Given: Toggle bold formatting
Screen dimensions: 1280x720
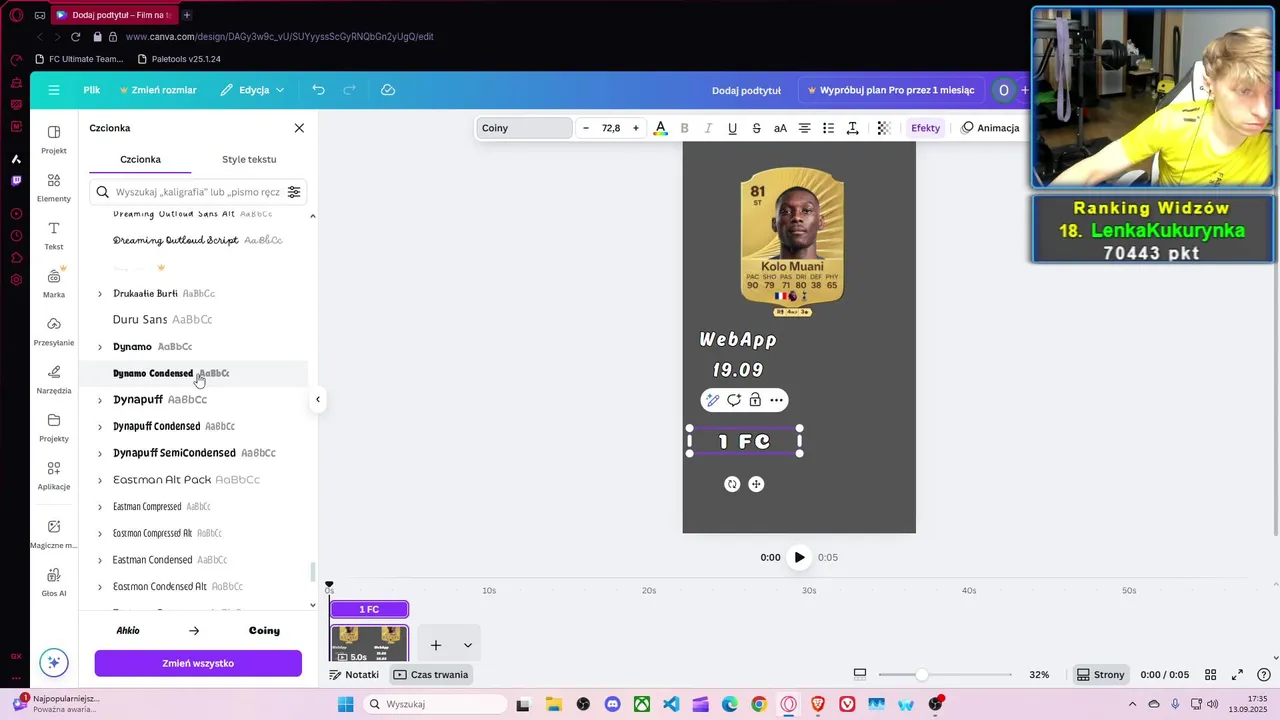Looking at the screenshot, I should coord(685,128).
